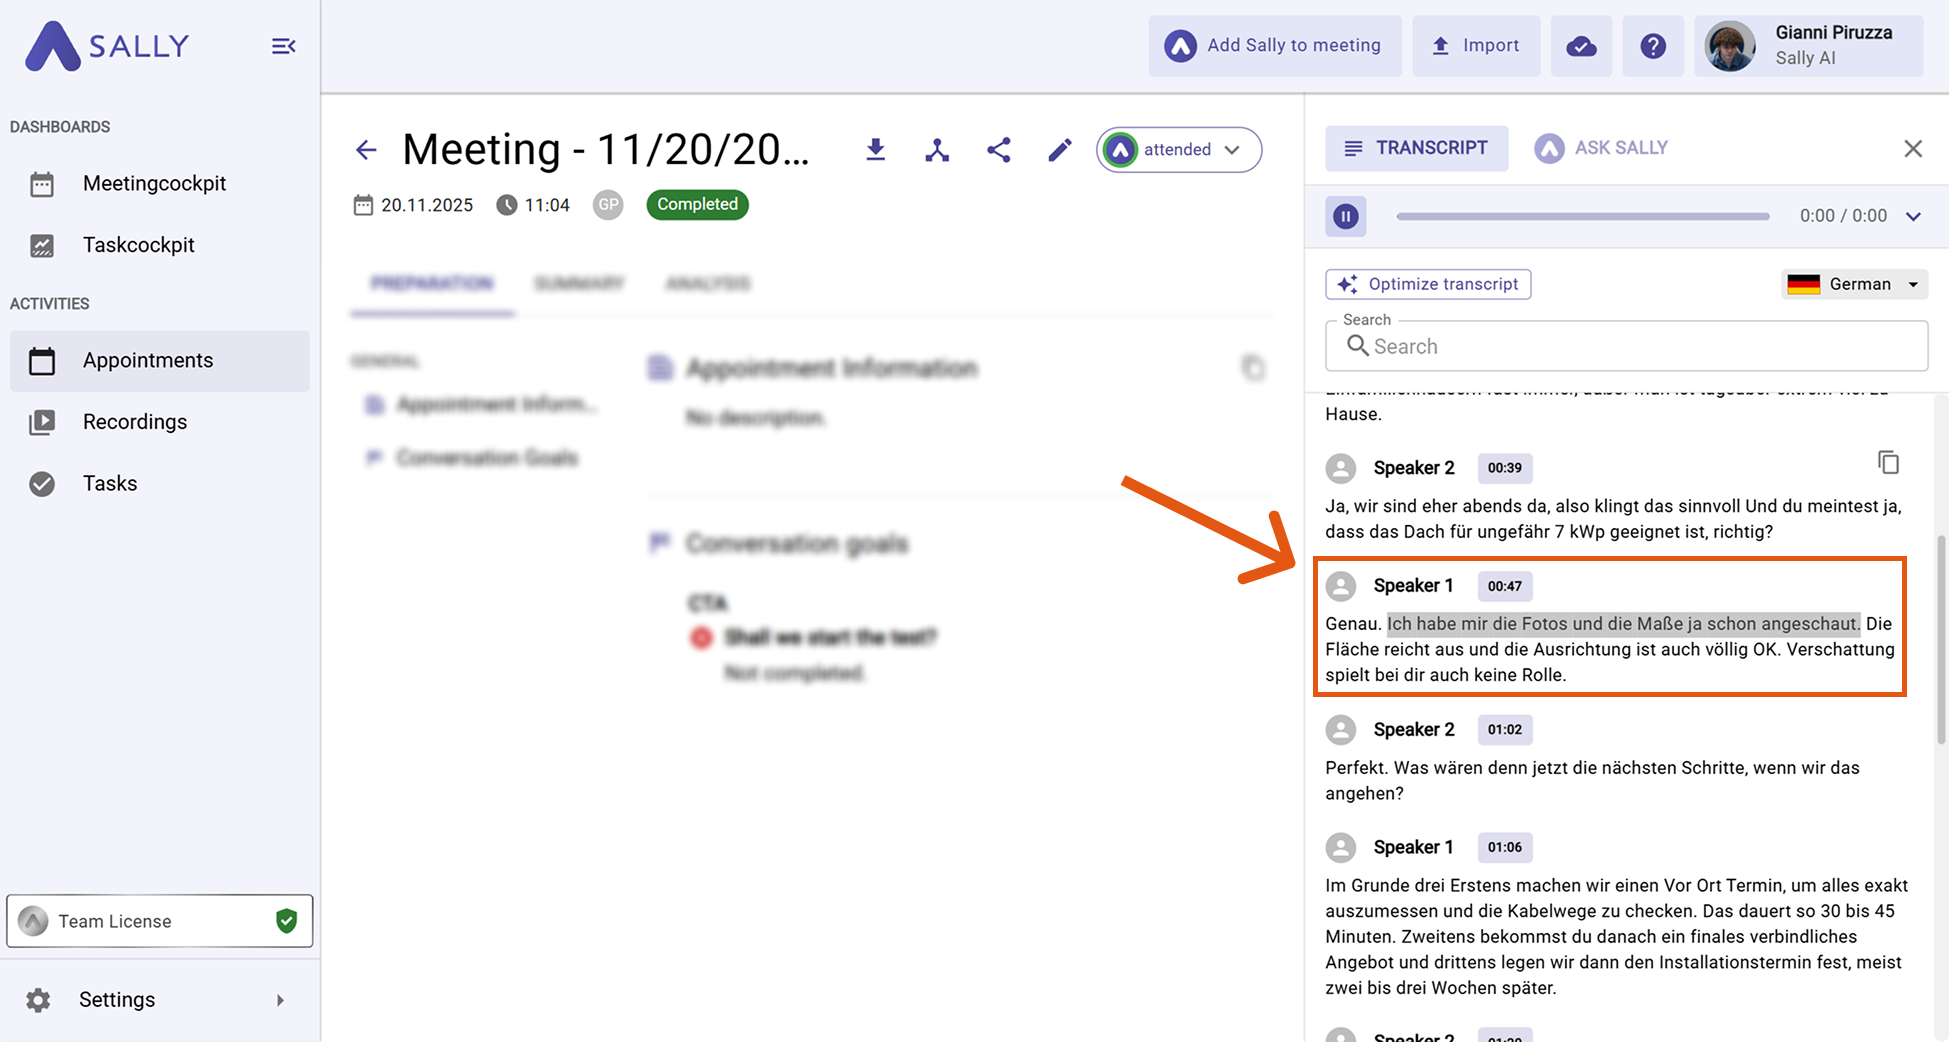The width and height of the screenshot is (1949, 1050).
Task: Change transcript language from German
Action: click(1854, 284)
